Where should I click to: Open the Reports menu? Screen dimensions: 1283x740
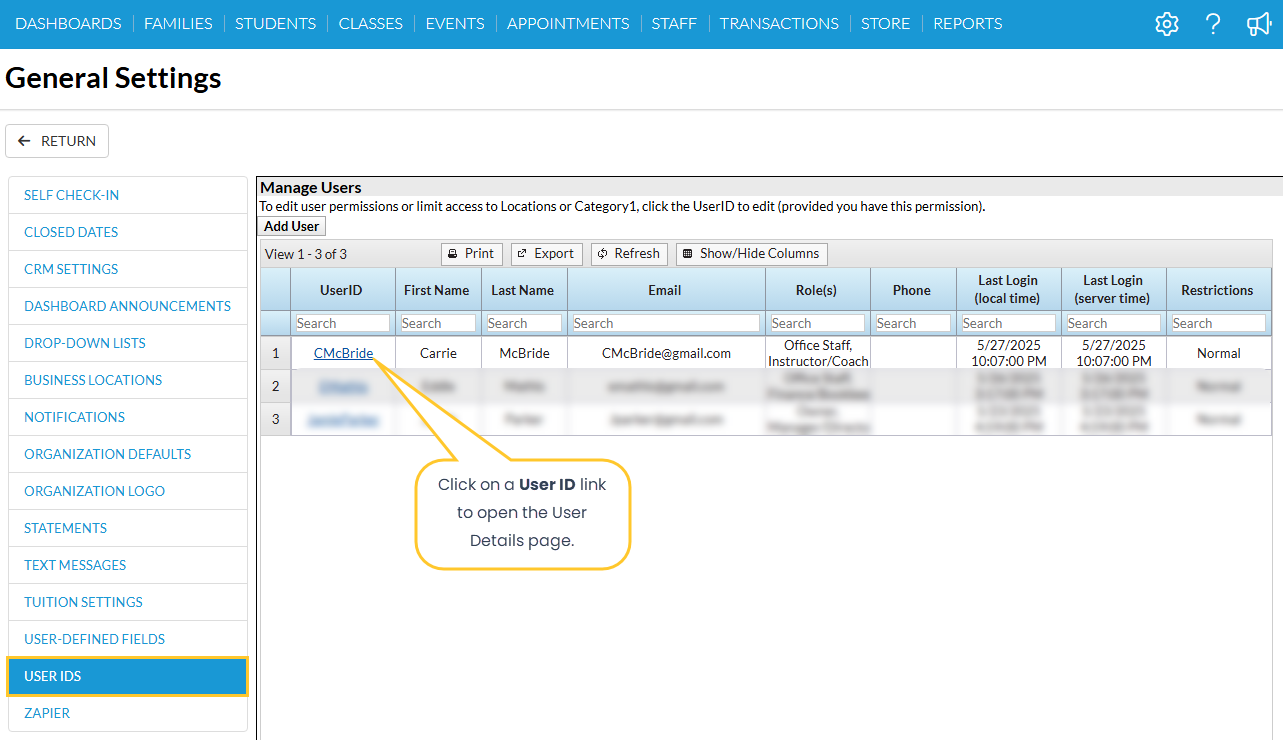(968, 23)
